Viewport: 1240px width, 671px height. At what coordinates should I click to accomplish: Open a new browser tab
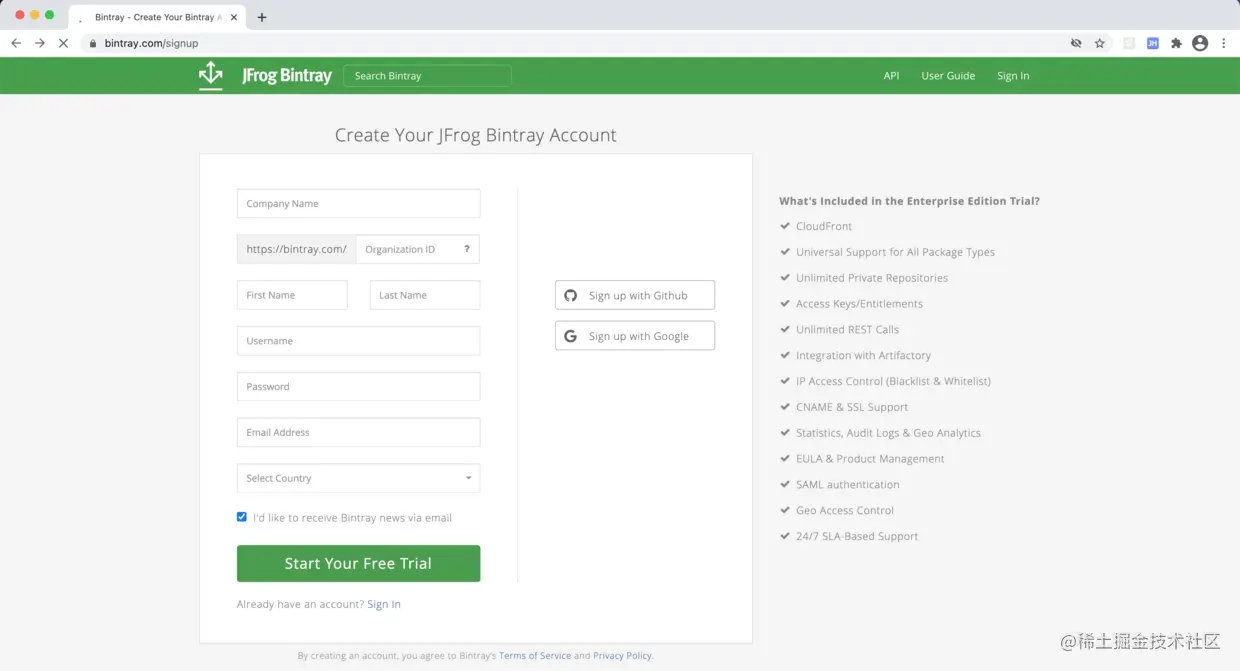261,16
